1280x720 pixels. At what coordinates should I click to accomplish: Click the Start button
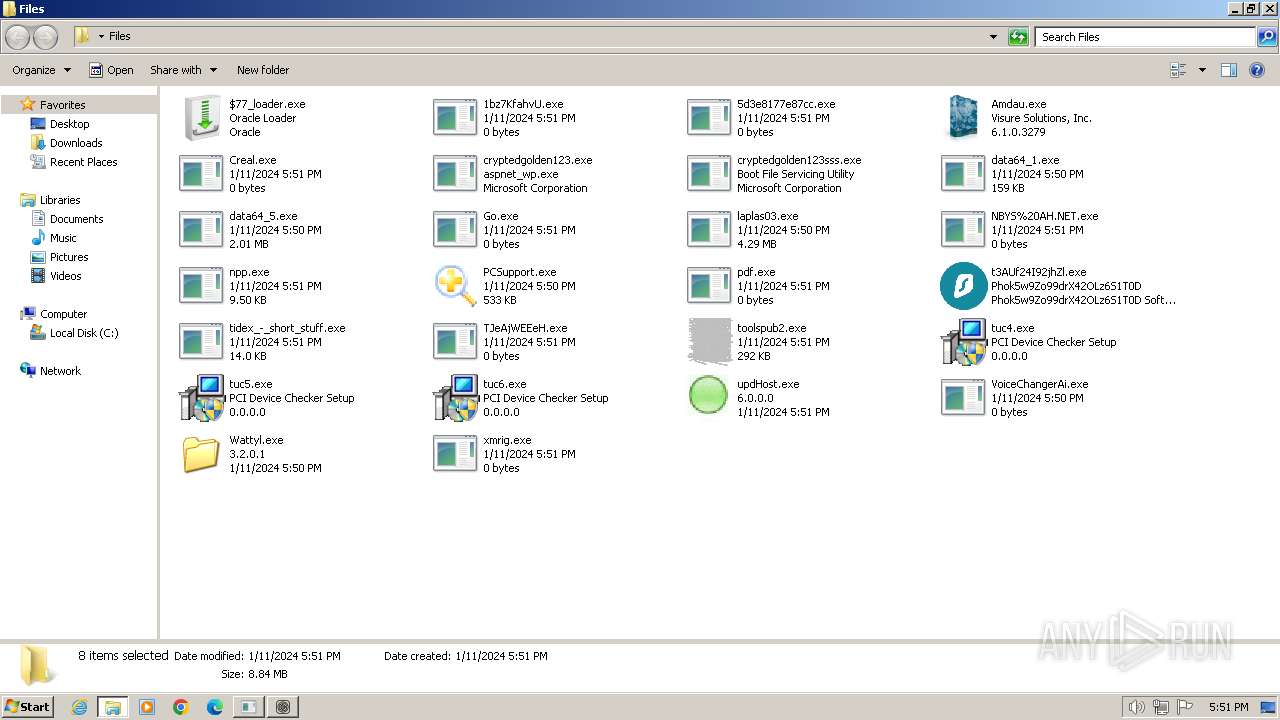point(28,706)
